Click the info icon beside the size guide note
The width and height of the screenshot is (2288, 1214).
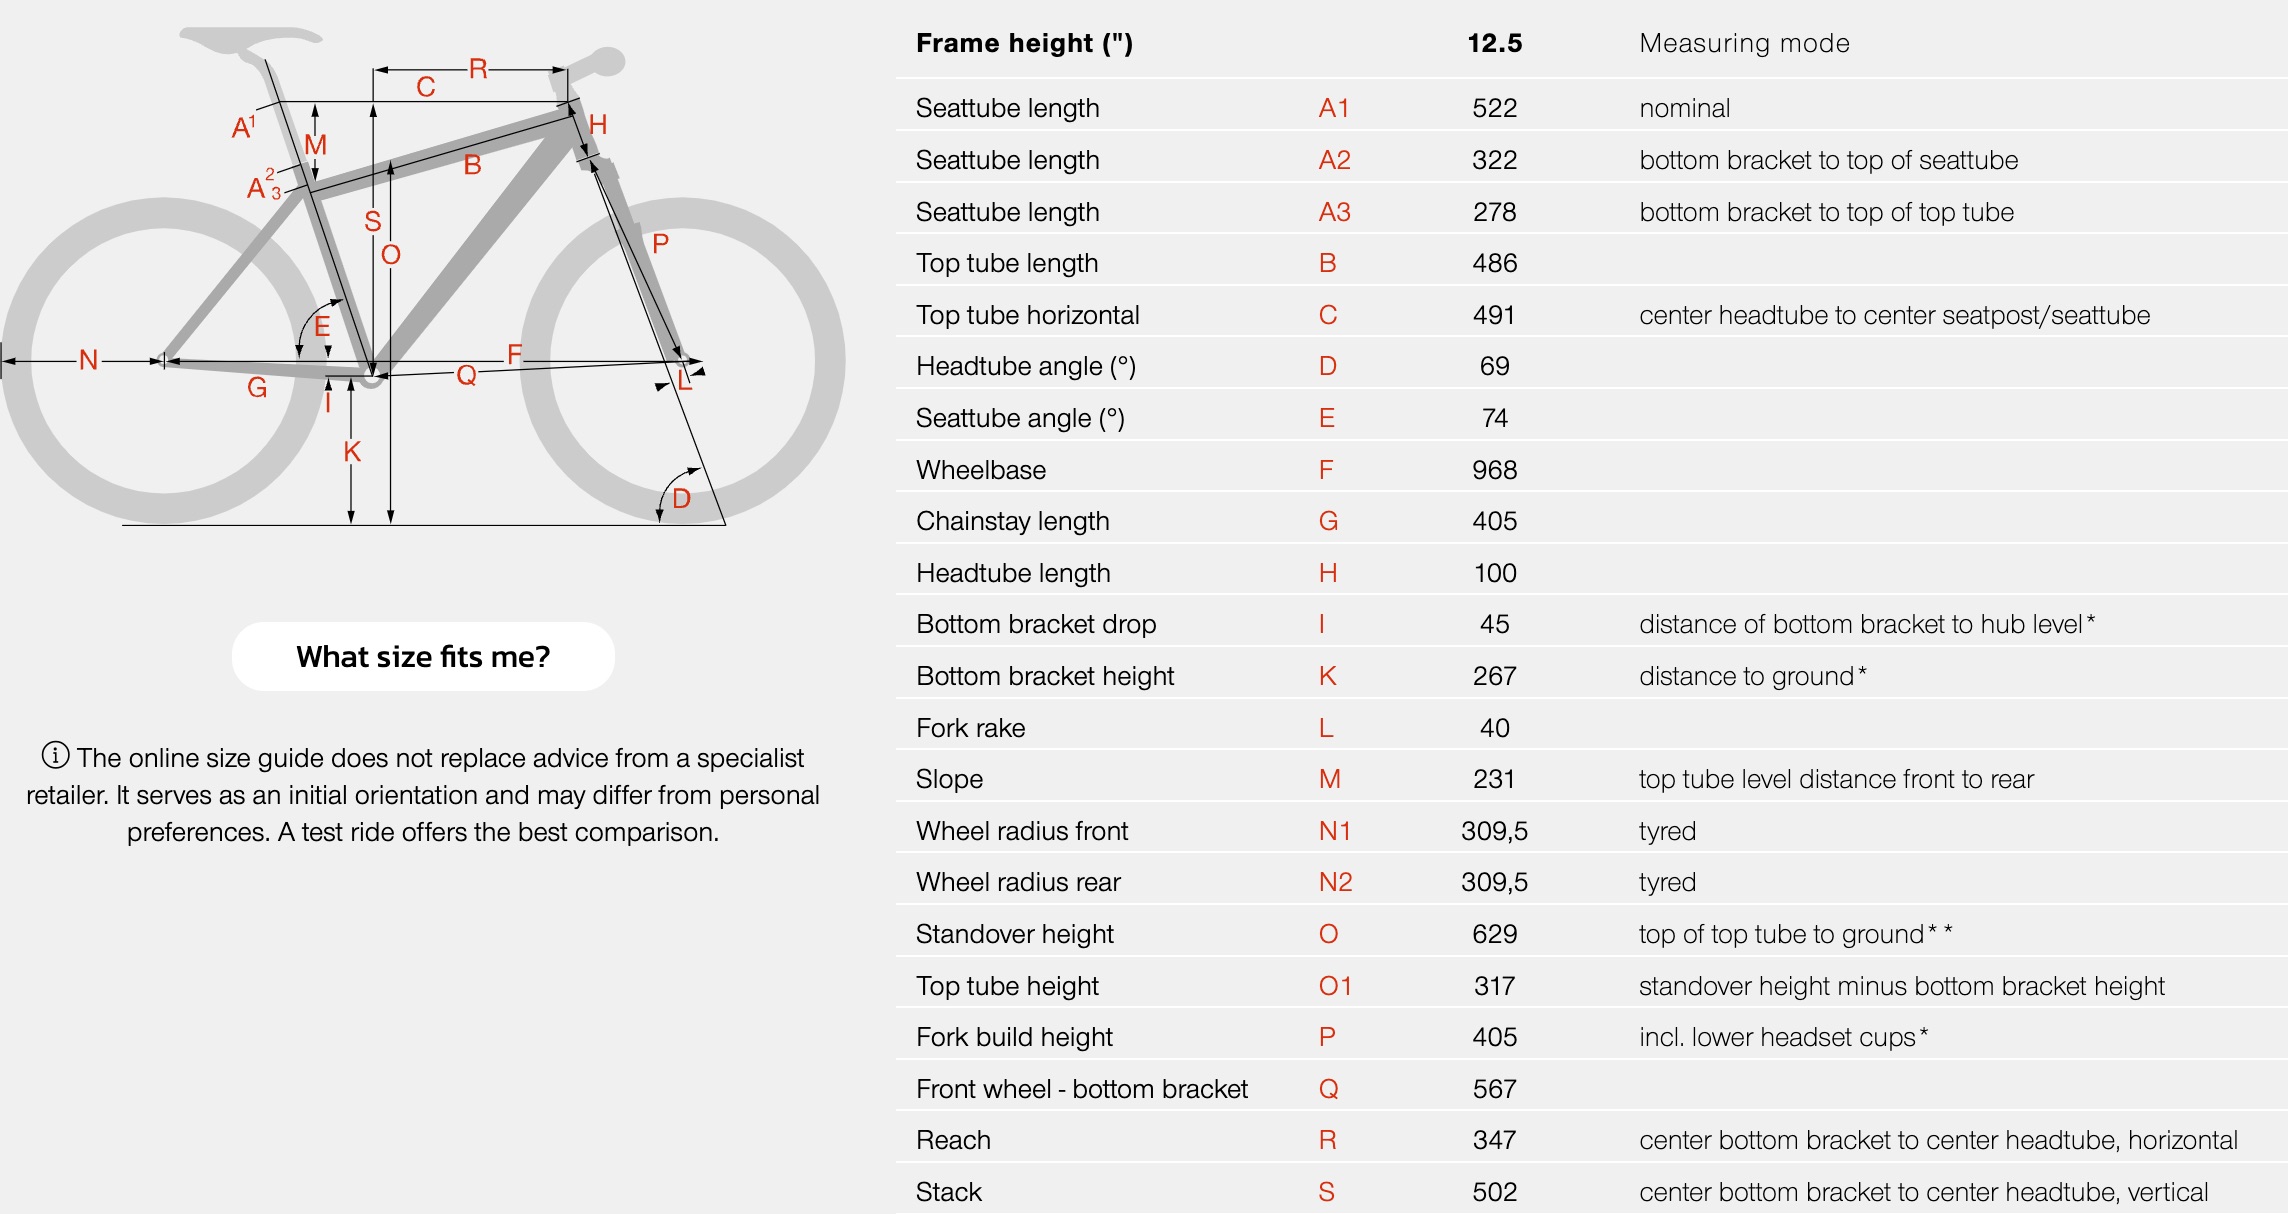coord(55,755)
